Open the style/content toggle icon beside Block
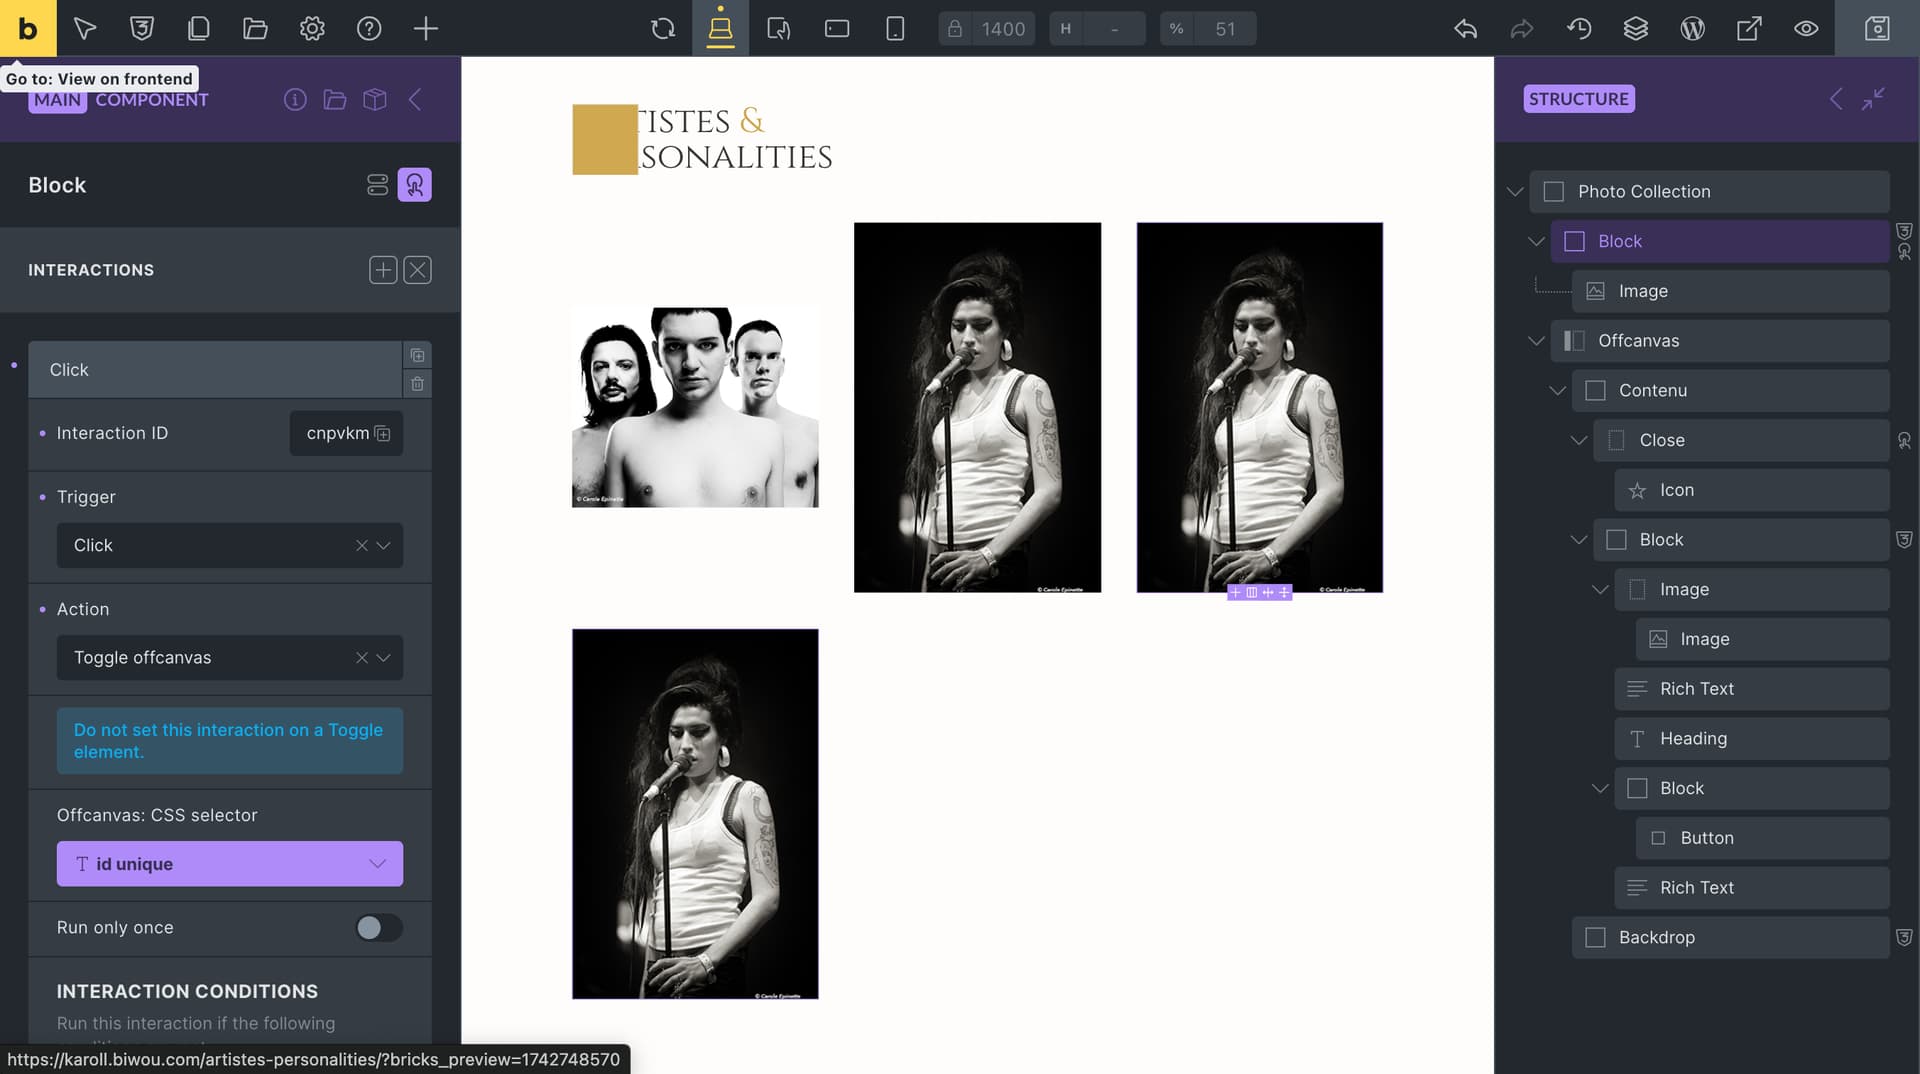The width and height of the screenshot is (1920, 1074). click(377, 185)
